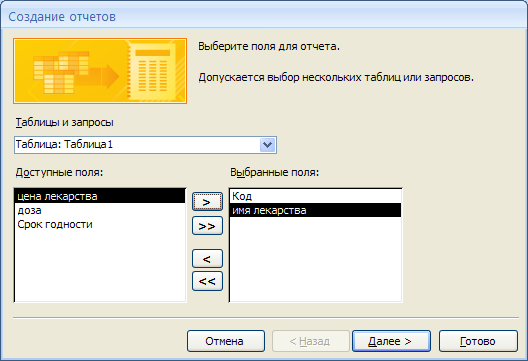Select цена лекарства in available fields

coord(100,196)
